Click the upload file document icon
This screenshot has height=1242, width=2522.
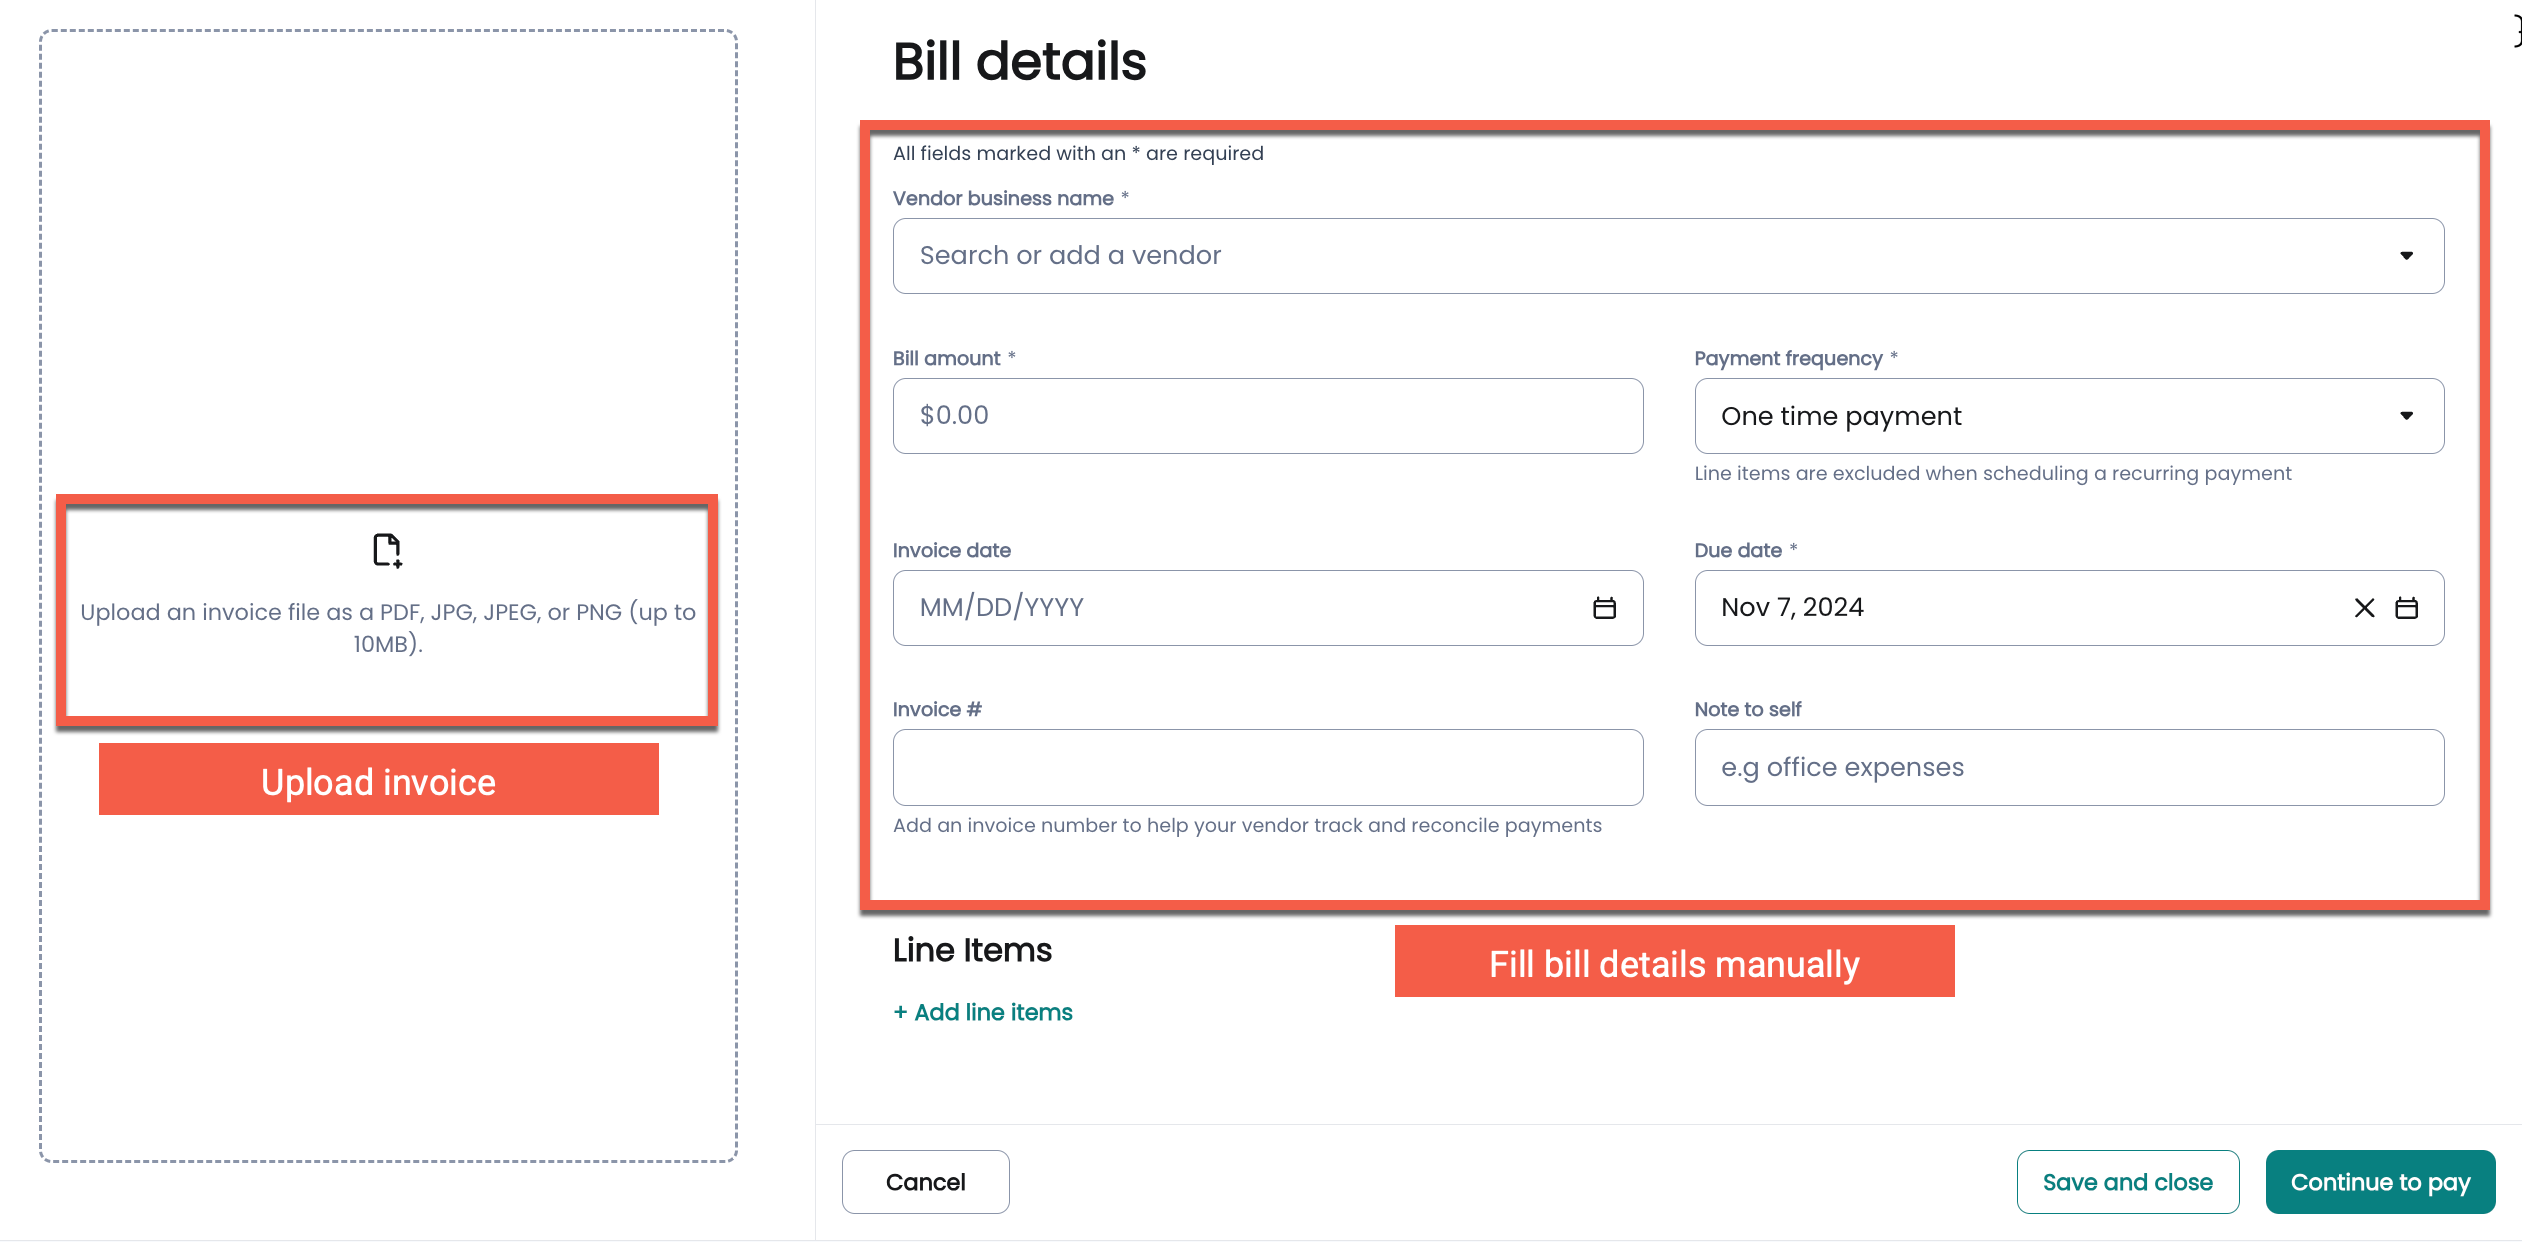point(387,550)
